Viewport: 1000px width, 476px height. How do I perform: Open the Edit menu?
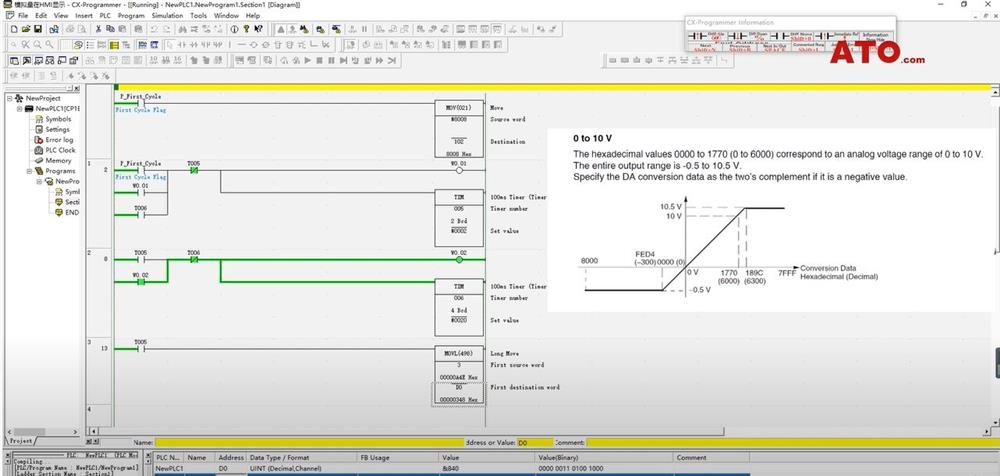[41, 15]
